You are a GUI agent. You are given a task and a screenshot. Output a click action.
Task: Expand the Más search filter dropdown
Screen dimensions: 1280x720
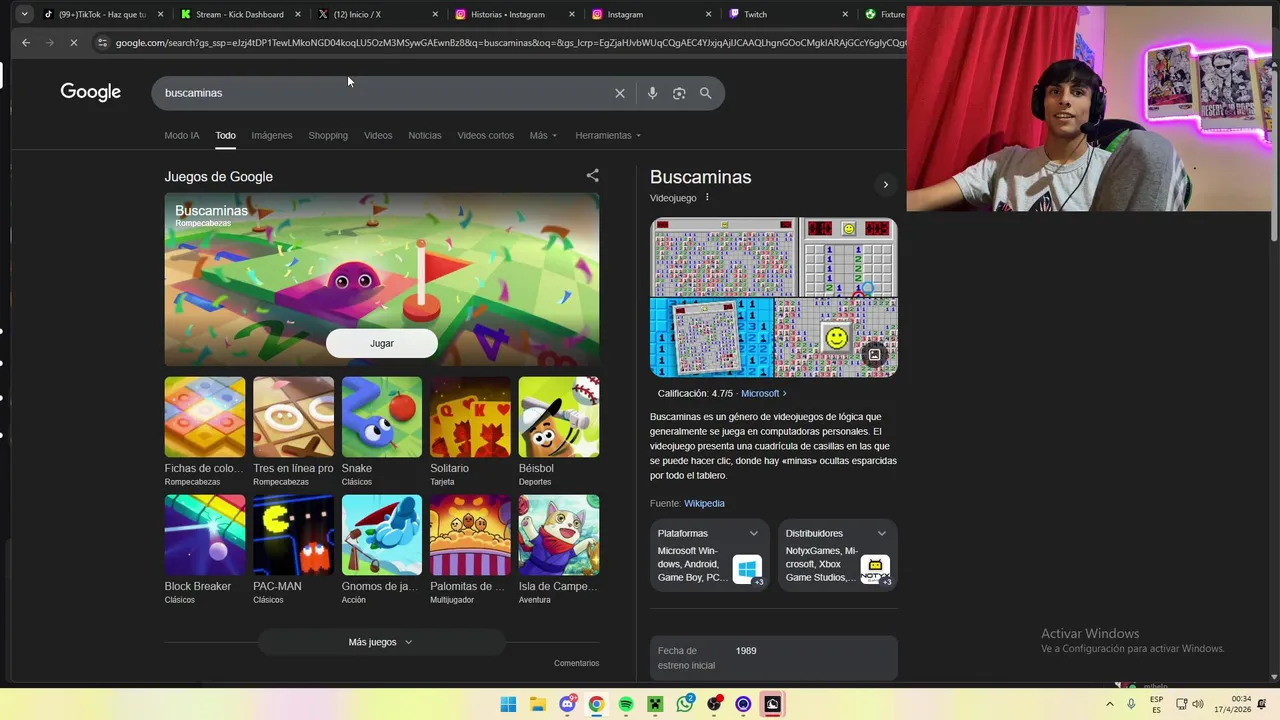(x=543, y=135)
